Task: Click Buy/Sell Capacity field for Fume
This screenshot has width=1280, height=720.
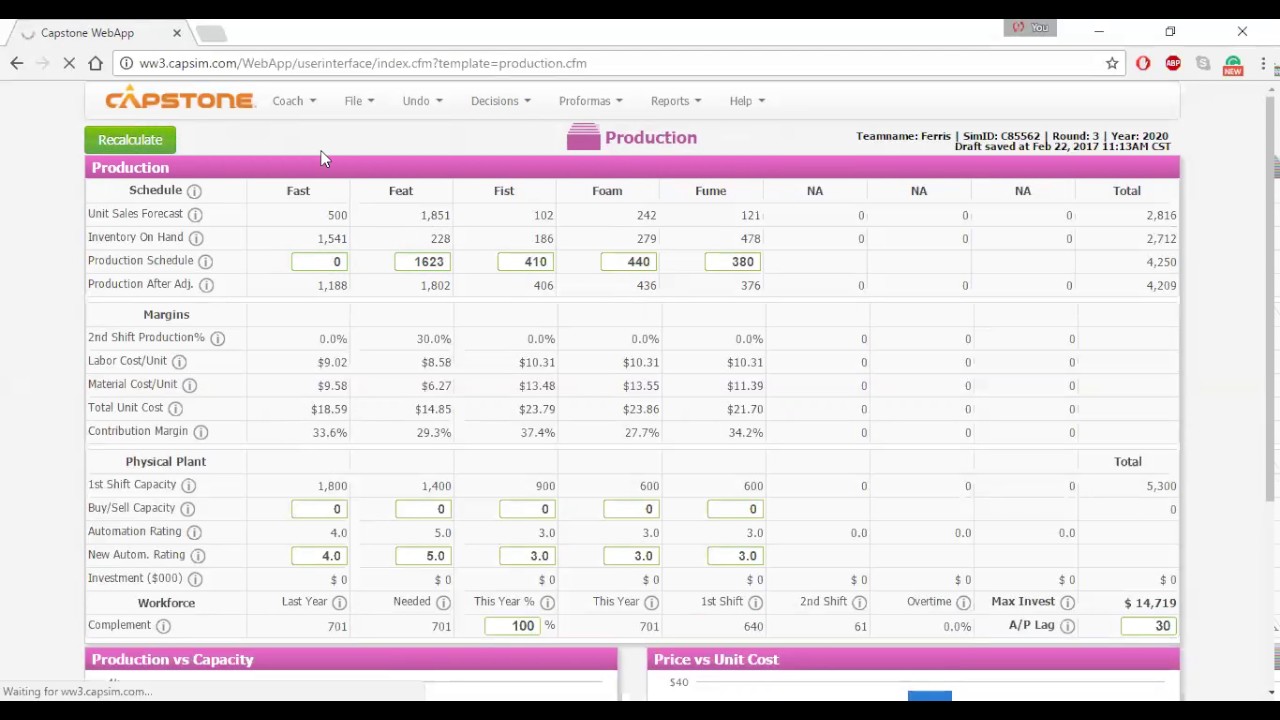Action: tap(735, 509)
